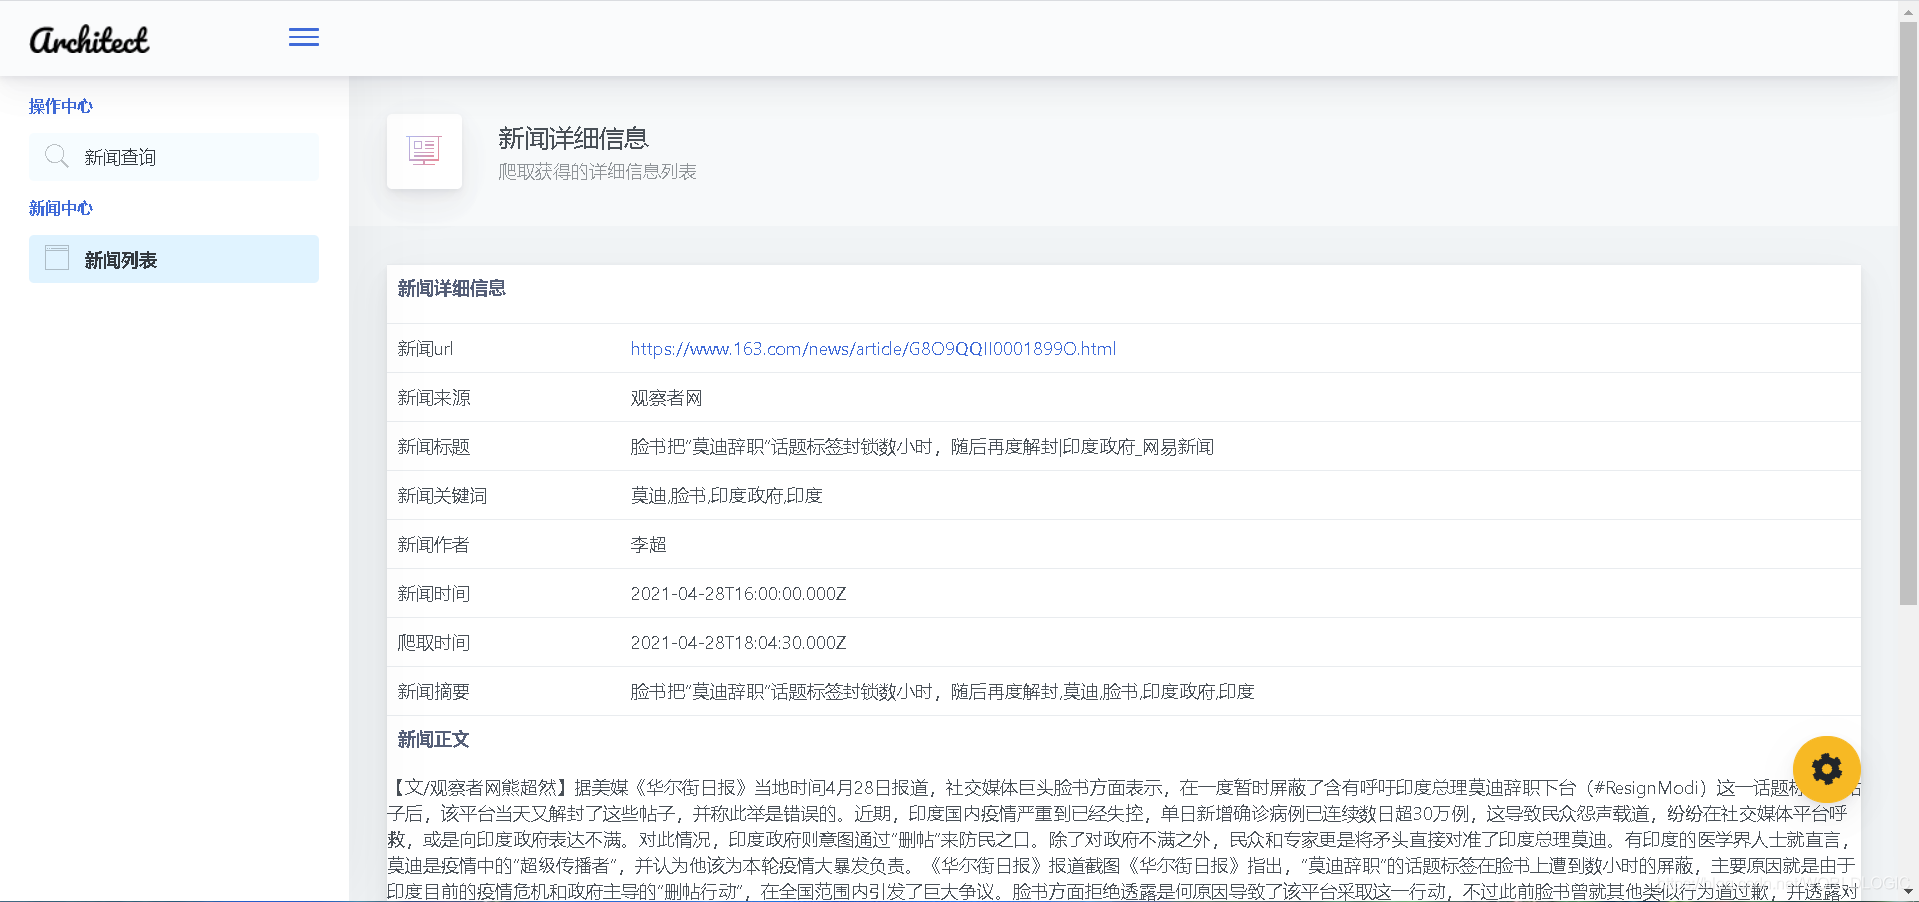Click the 新闻url label
Screen dimensions: 1919x902
point(425,349)
